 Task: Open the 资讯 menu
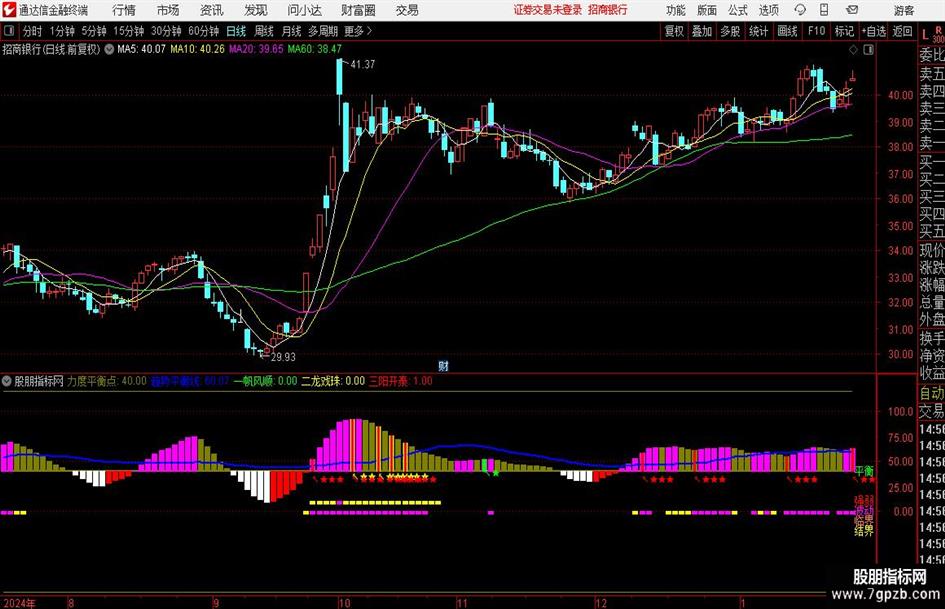[212, 10]
